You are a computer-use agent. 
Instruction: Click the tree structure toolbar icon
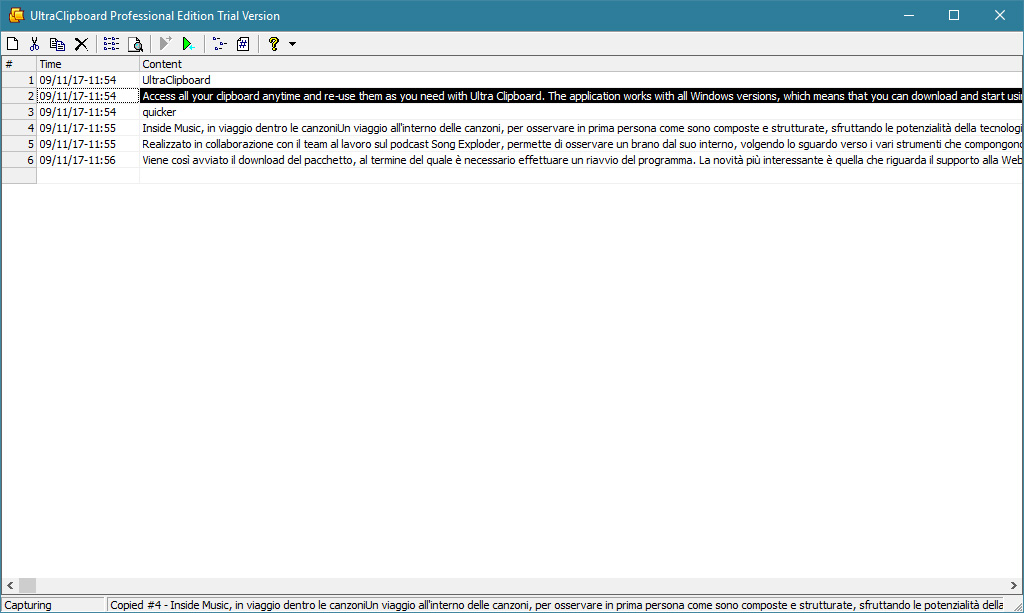[x=219, y=44]
